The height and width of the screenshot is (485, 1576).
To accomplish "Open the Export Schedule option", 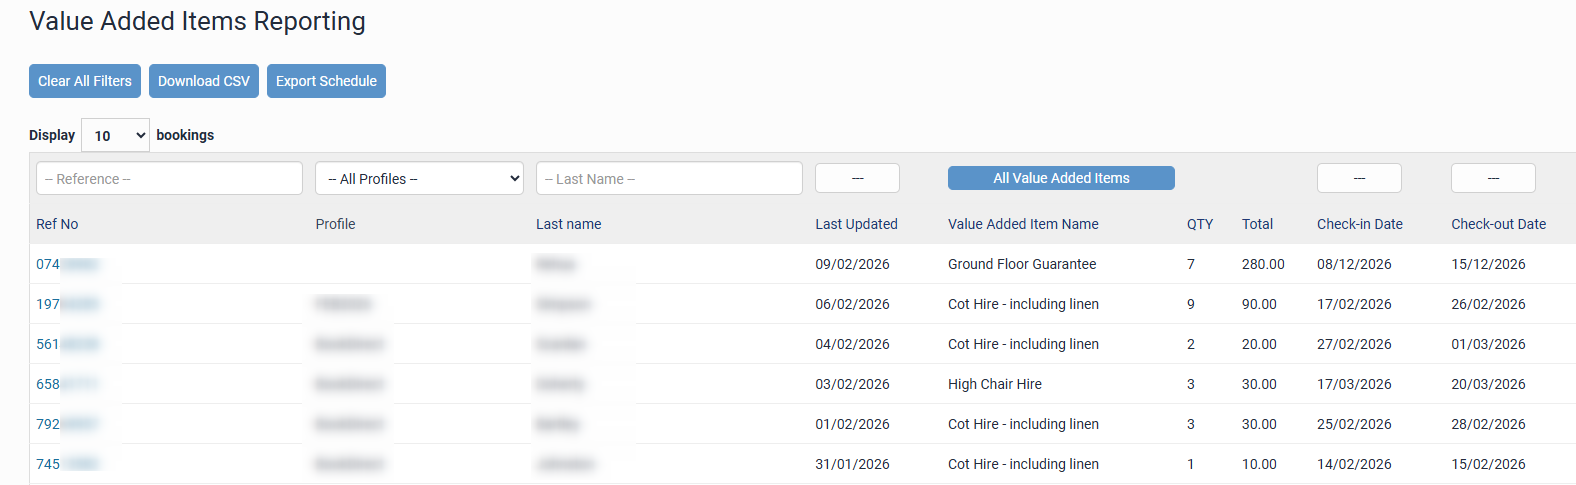I will (326, 81).
